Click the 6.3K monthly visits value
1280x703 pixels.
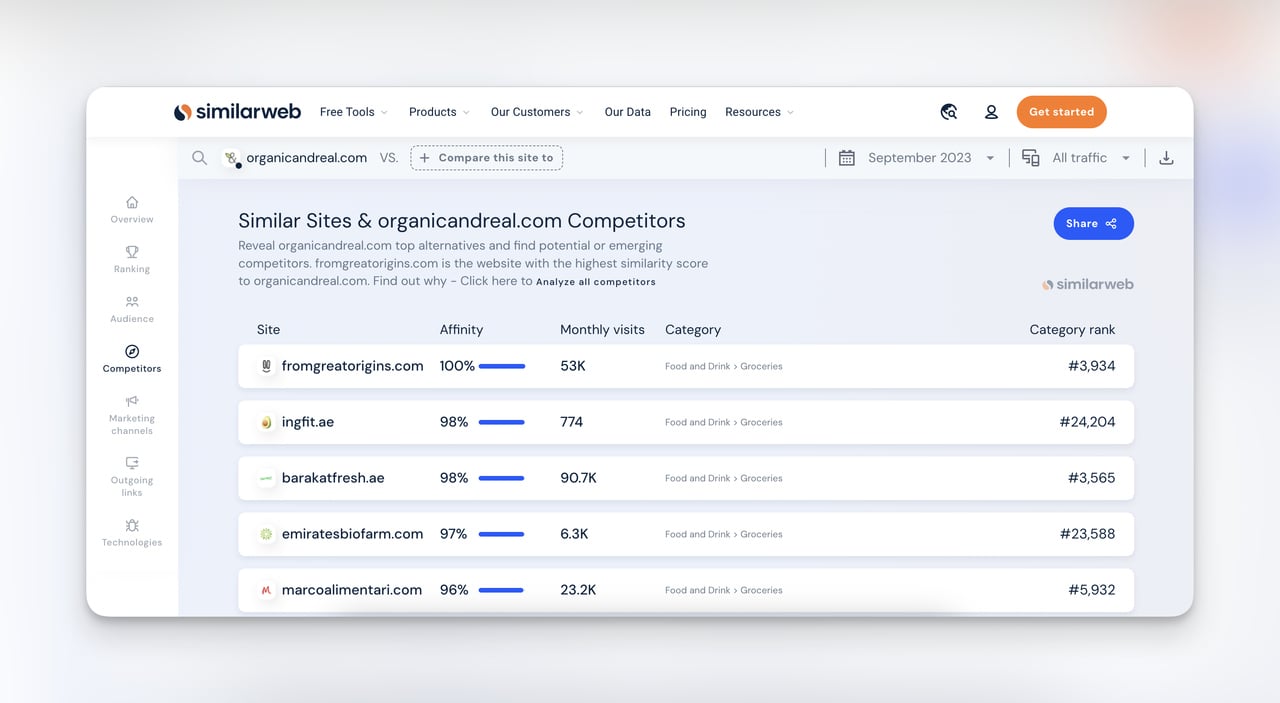click(574, 534)
